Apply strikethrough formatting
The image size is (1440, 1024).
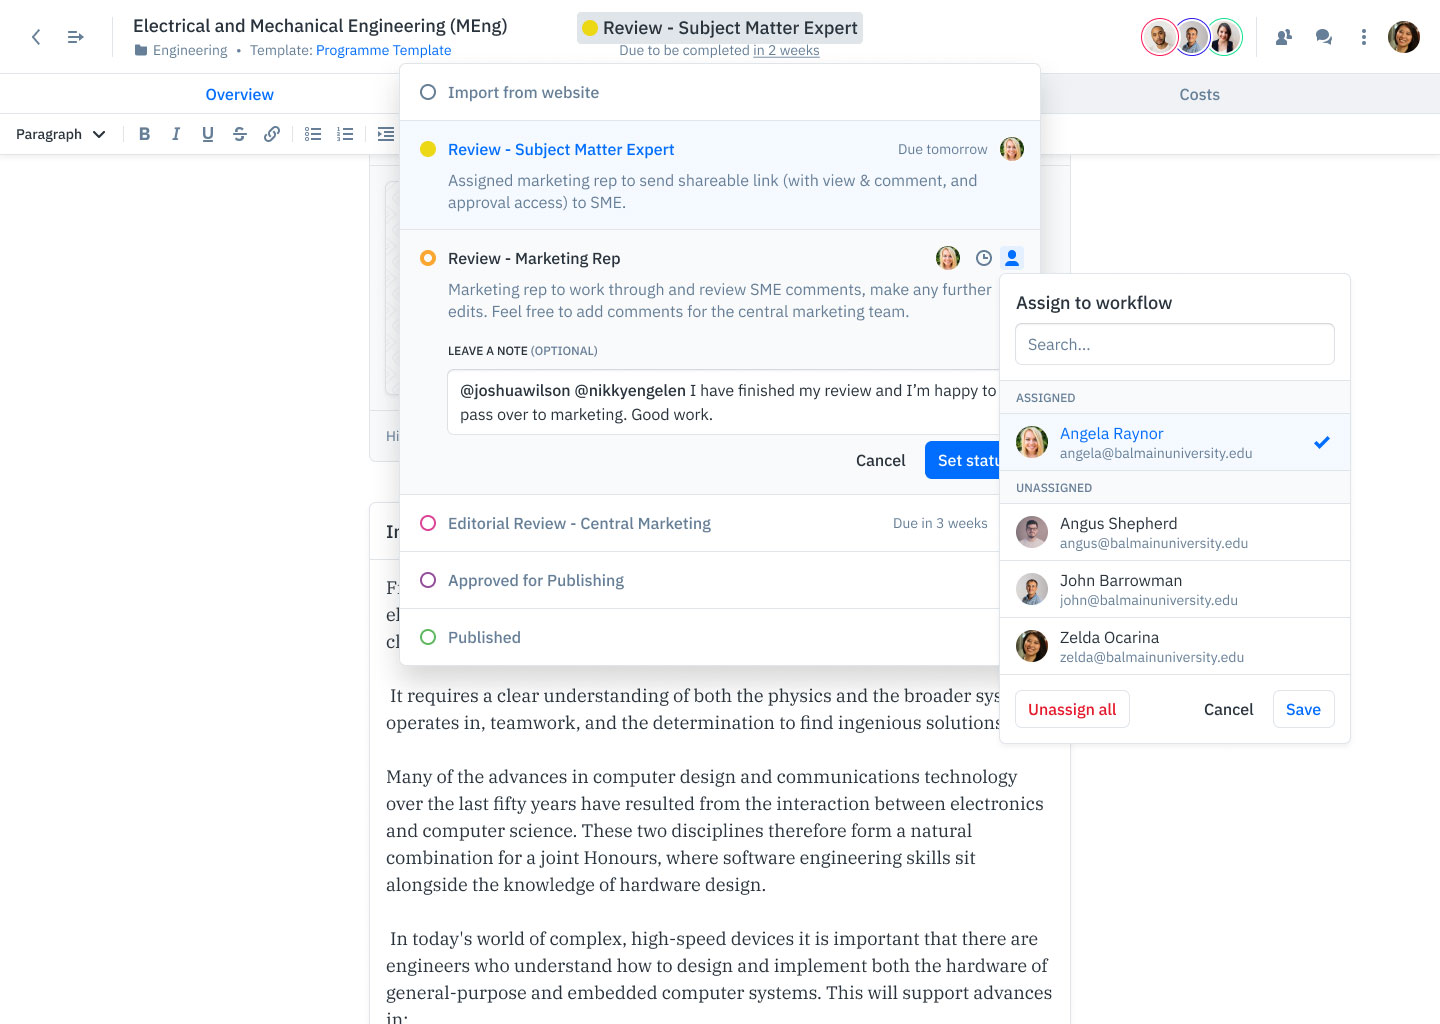[x=240, y=133]
